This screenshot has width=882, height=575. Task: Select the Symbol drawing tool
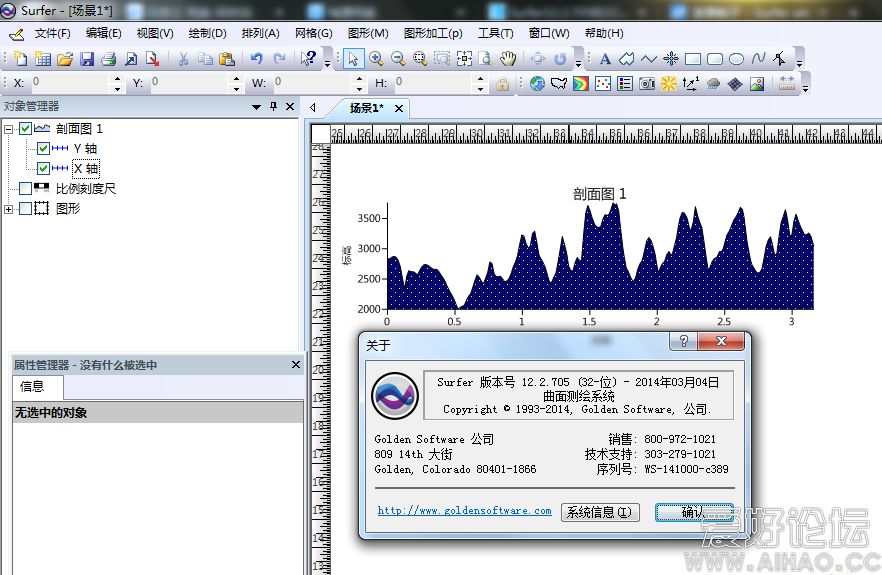click(670, 59)
